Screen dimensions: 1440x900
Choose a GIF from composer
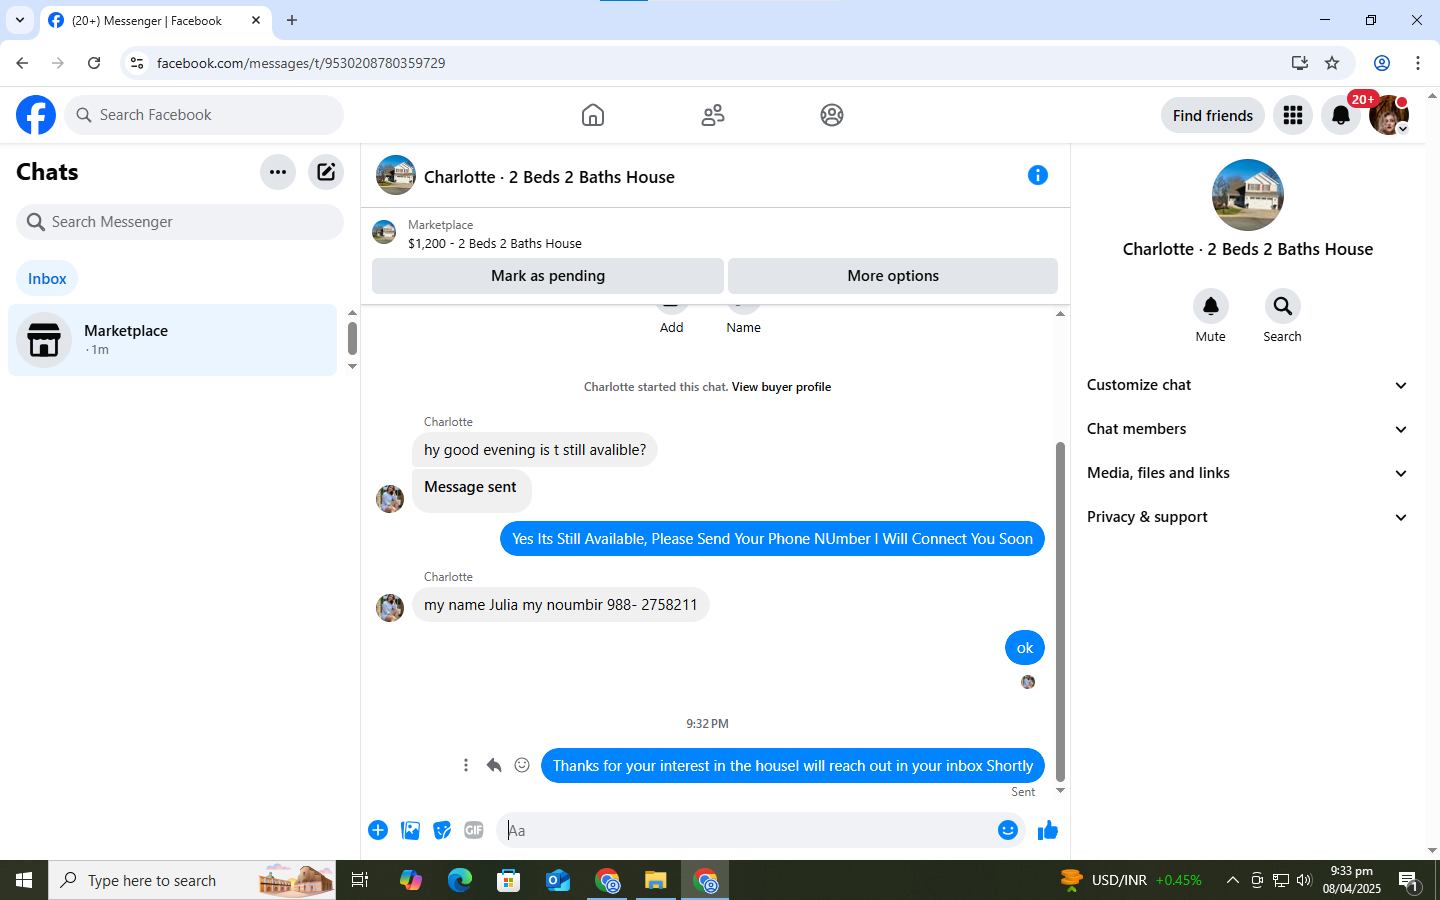click(474, 830)
